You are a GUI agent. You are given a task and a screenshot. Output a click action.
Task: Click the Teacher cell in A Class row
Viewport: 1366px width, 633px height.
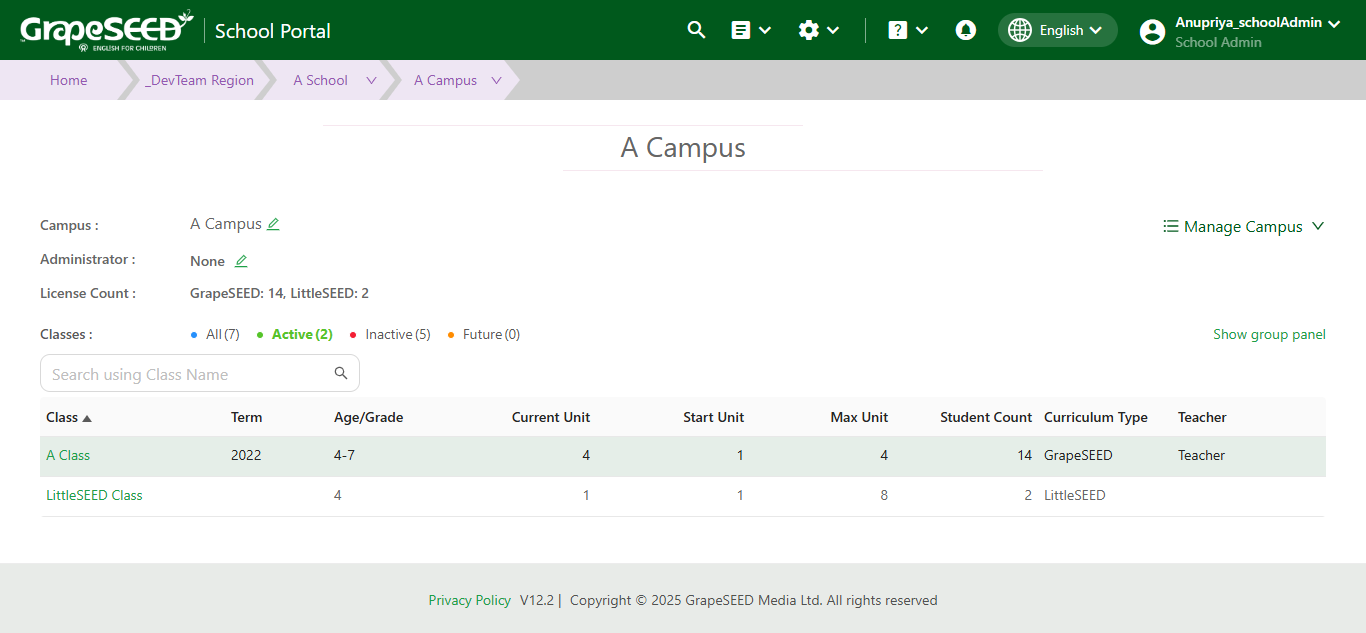click(1201, 455)
